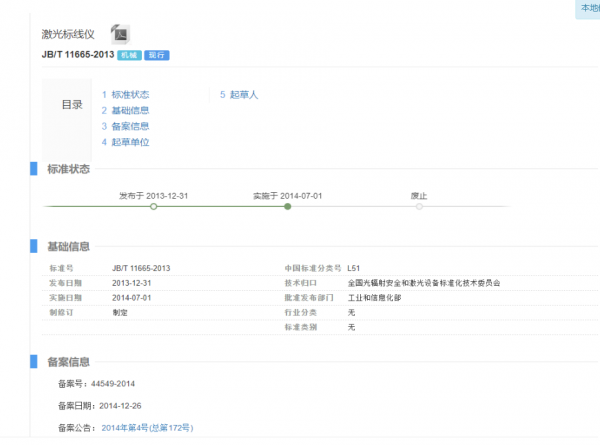
Task: Open the 2014年第4号 announcement link
Action: [147, 428]
